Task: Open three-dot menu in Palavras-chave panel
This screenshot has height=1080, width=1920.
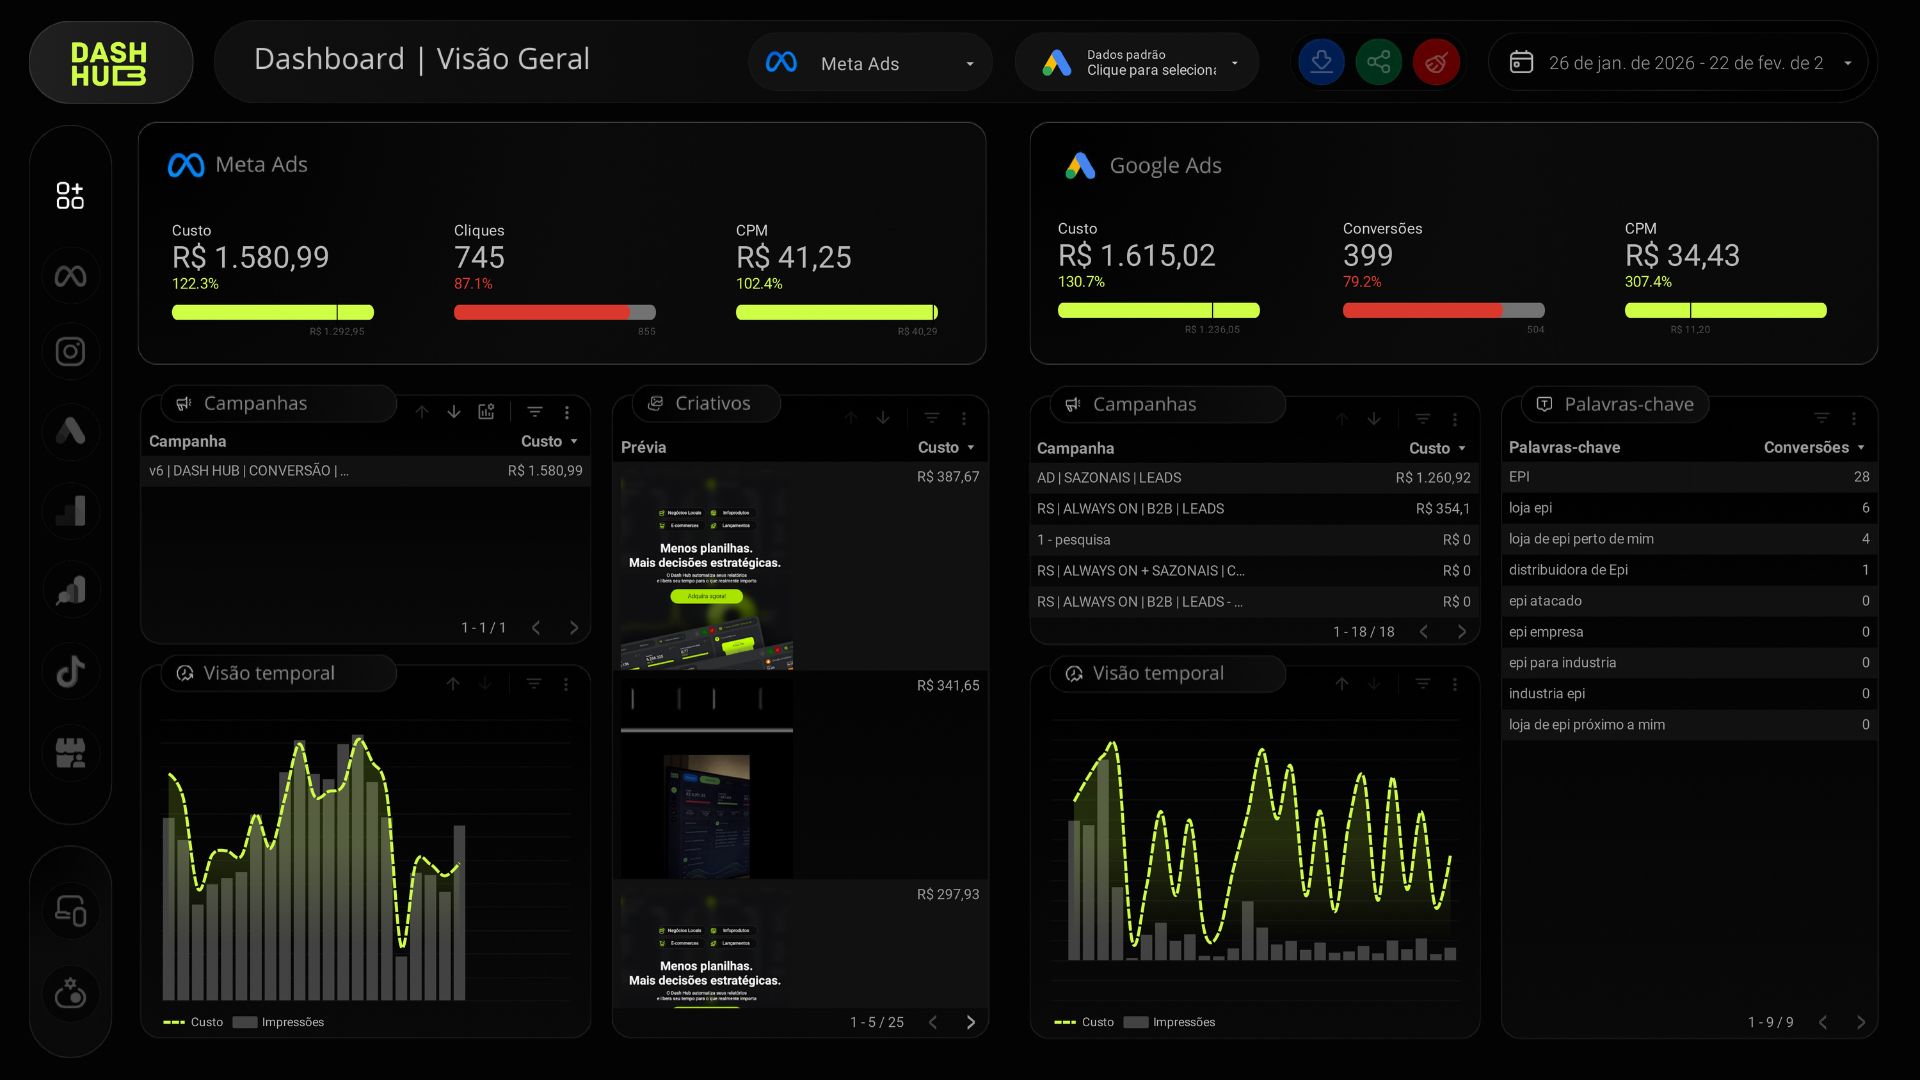Action: [1854, 419]
